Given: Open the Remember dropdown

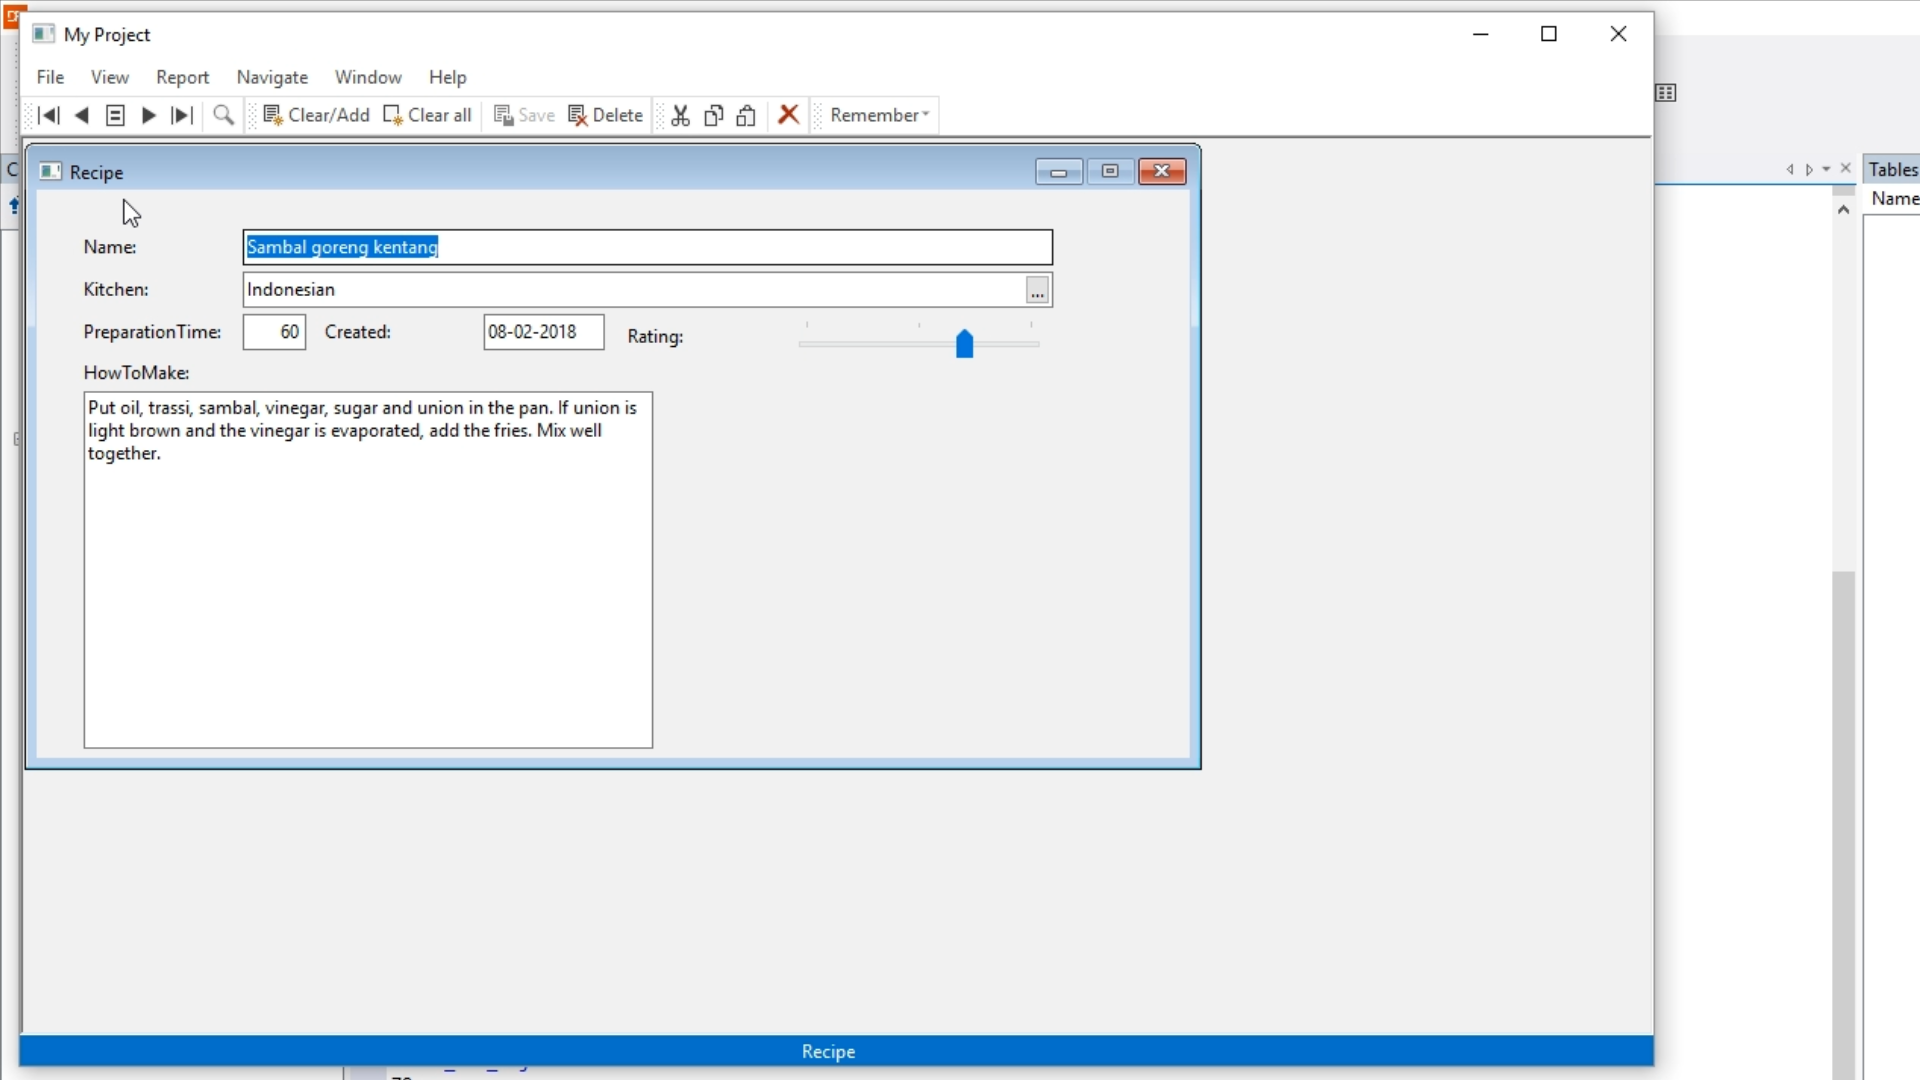Looking at the screenshot, I should pos(879,115).
